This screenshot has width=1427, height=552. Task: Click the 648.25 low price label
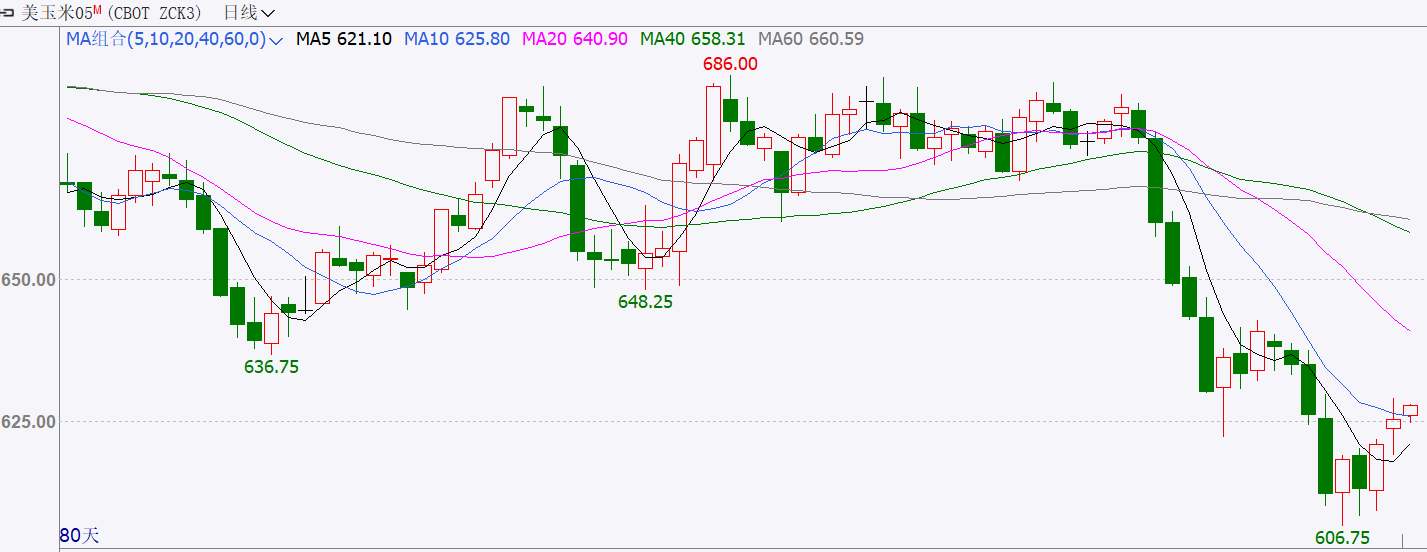645,301
